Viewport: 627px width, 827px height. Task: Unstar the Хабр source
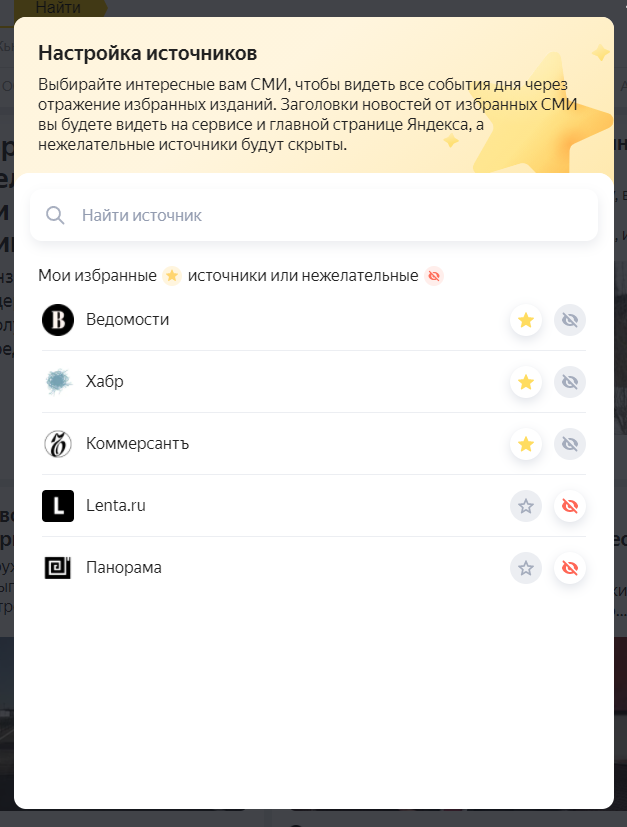click(526, 382)
